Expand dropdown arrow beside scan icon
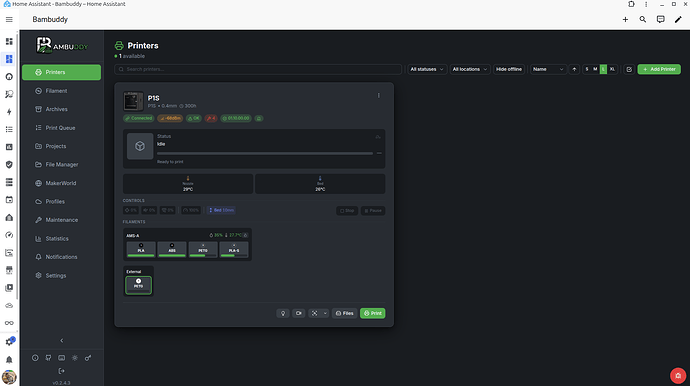This screenshot has height=386, width=690. 325,313
